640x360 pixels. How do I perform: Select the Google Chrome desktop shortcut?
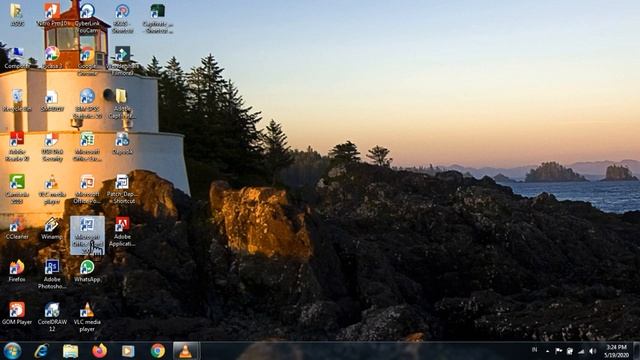87,61
